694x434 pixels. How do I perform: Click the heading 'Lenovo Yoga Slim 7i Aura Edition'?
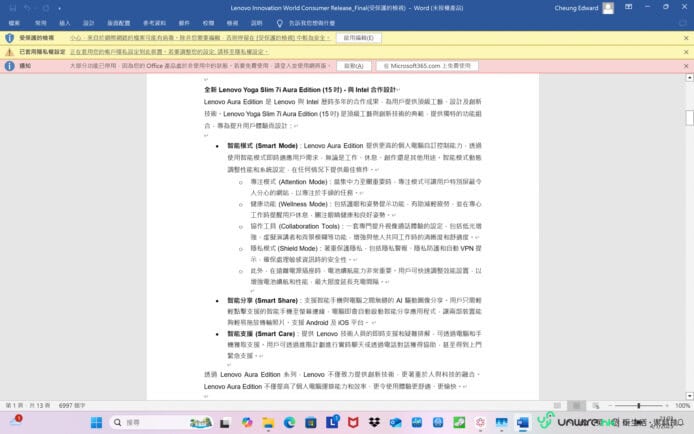[271, 90]
